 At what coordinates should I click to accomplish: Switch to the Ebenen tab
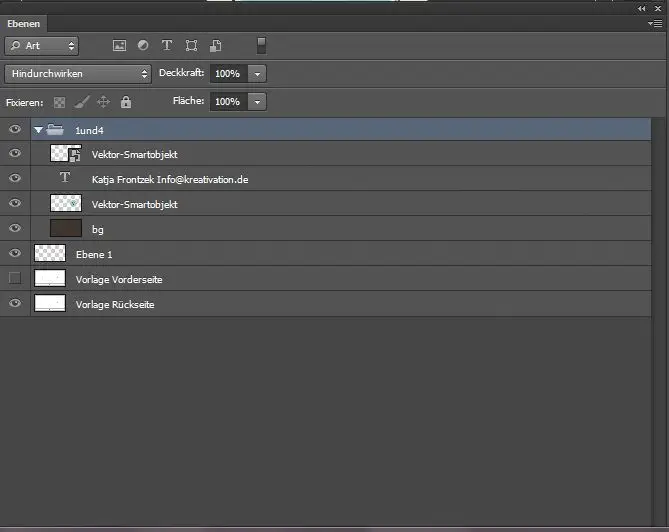point(23,24)
